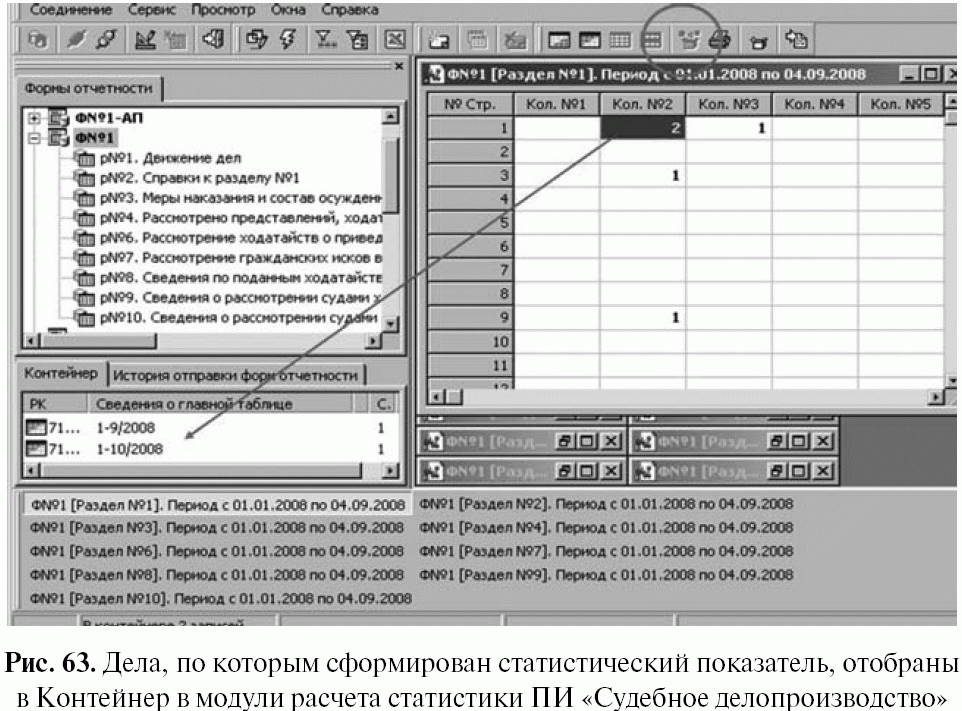The height and width of the screenshot is (711, 962).
Task: Open the Окна menu
Action: [x=288, y=10]
